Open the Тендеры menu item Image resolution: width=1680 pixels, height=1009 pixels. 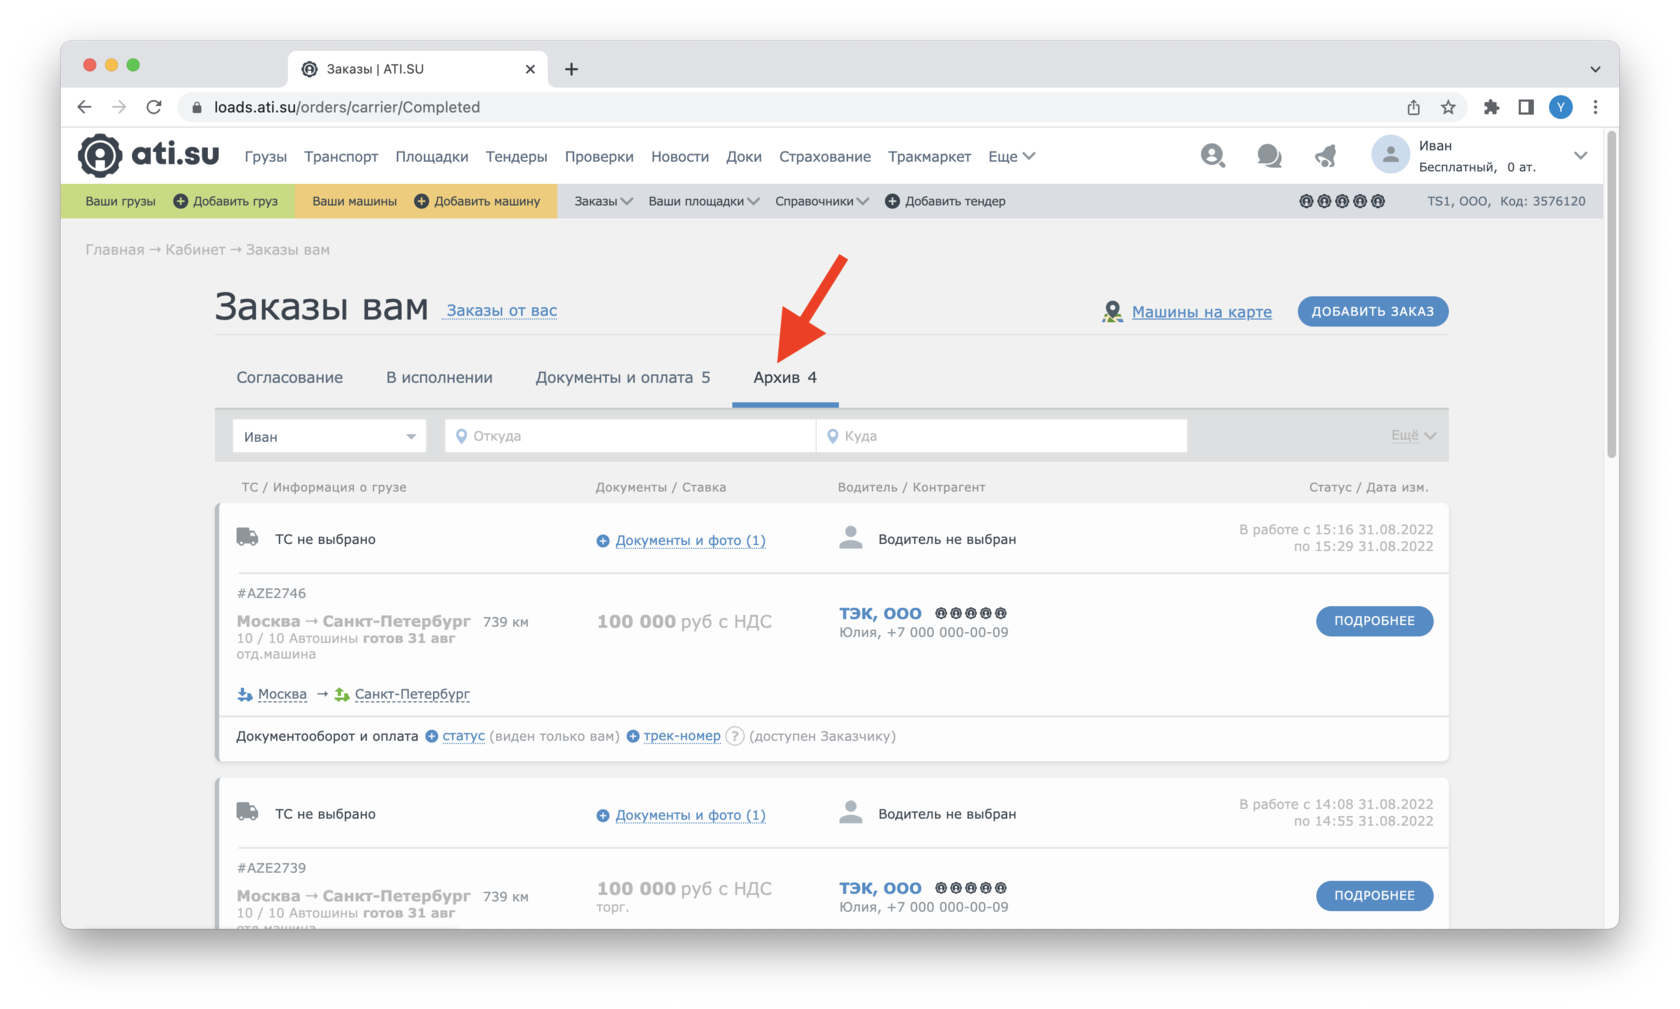[x=516, y=156]
